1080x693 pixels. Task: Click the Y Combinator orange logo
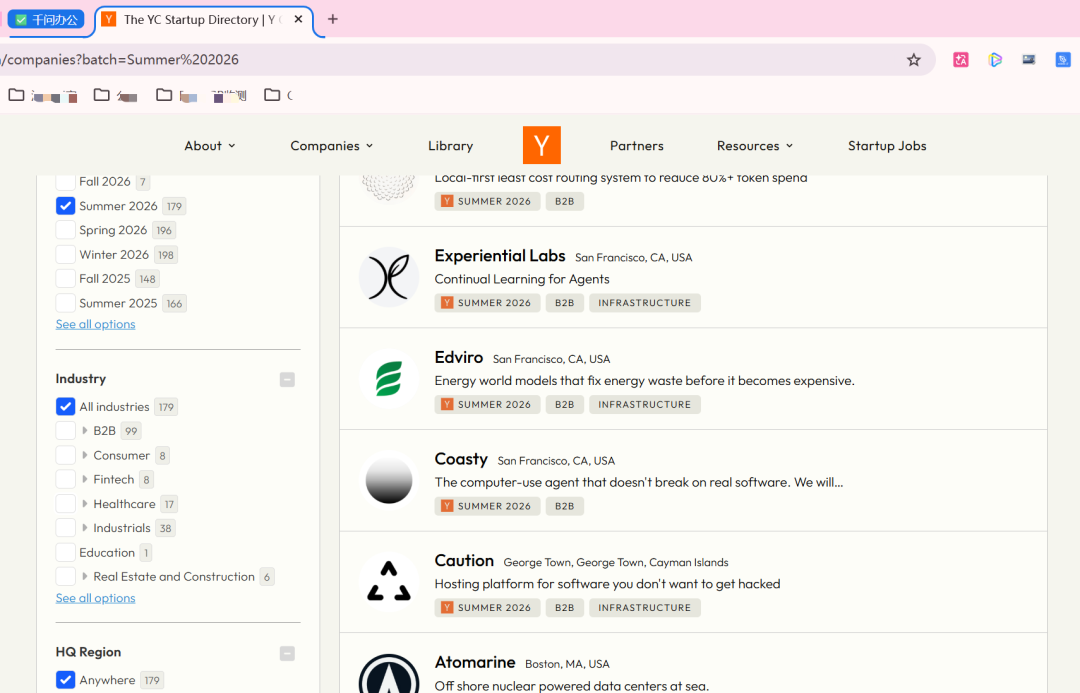tap(541, 145)
